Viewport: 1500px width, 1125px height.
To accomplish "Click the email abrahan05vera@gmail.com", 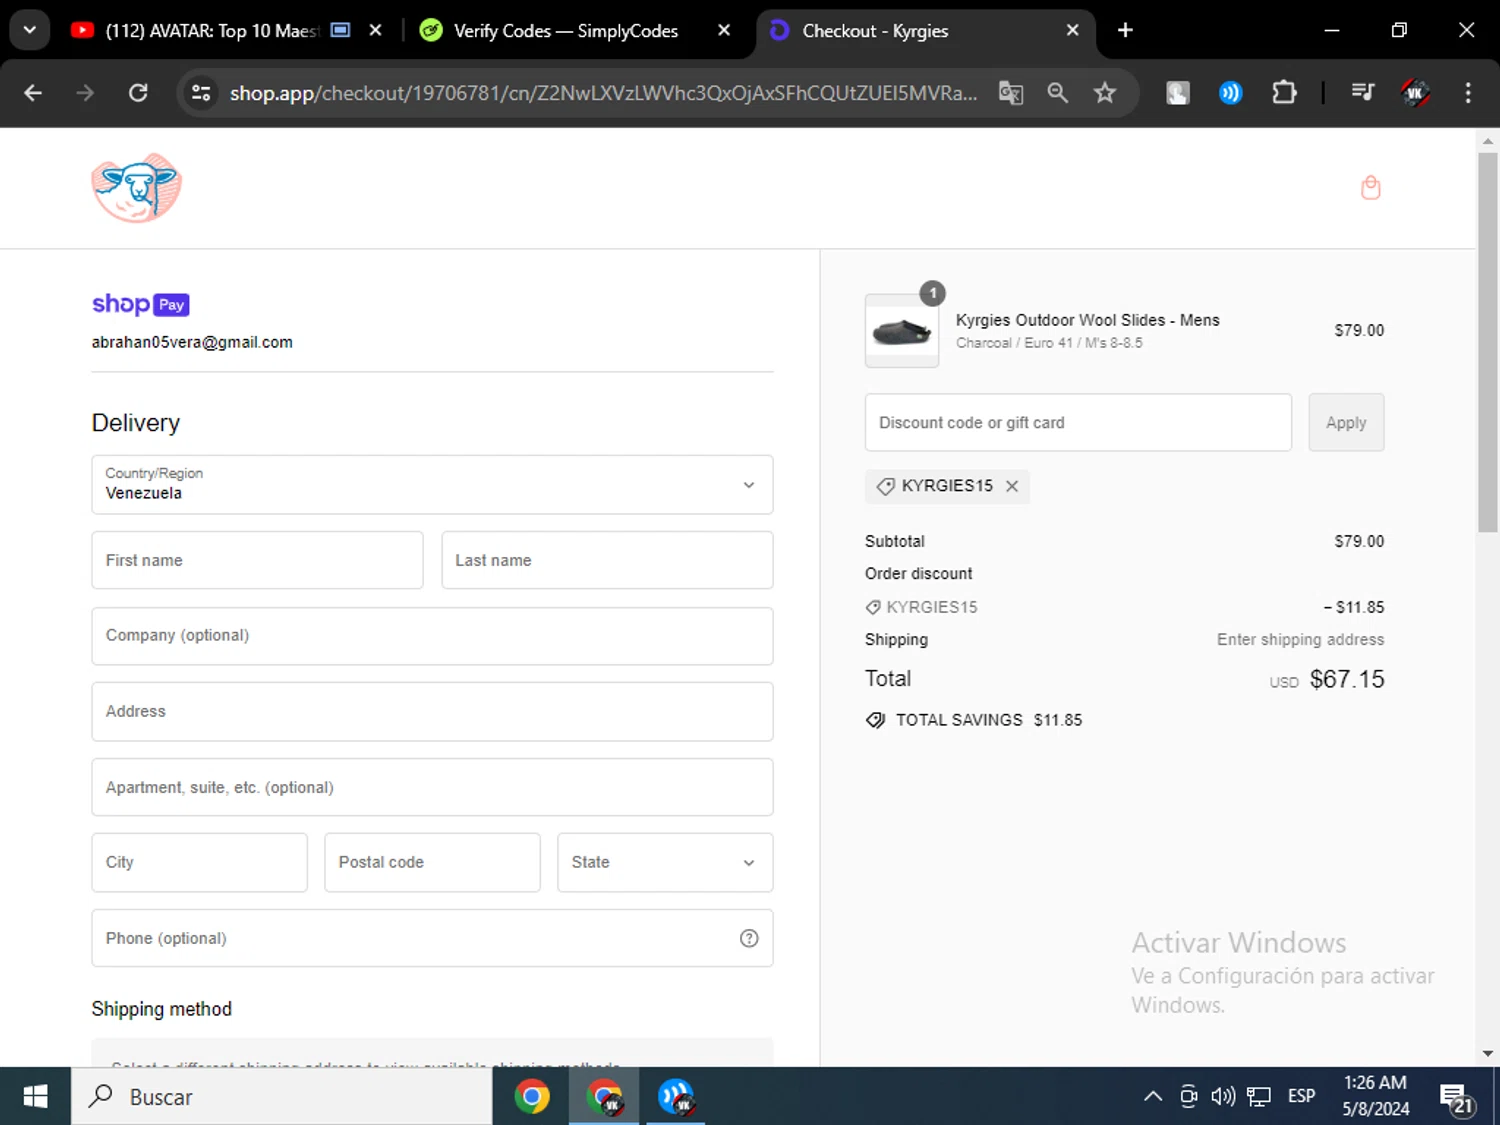I will [x=192, y=342].
